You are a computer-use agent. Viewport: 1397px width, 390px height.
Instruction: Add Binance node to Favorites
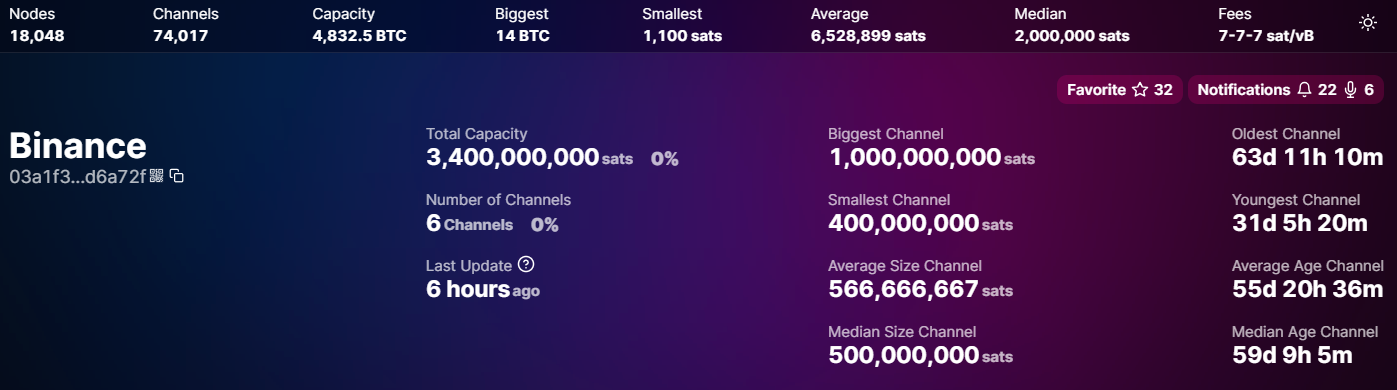click(x=1120, y=90)
